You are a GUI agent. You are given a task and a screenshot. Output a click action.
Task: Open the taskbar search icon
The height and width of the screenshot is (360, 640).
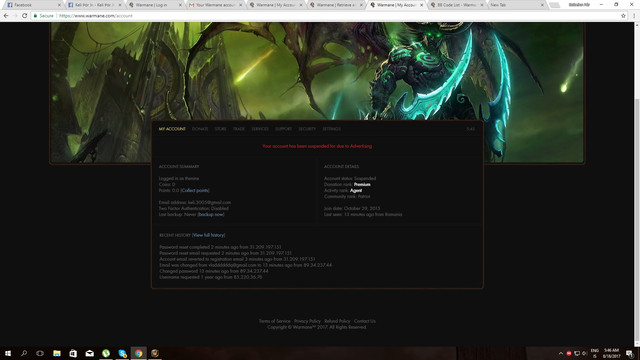tap(24, 353)
